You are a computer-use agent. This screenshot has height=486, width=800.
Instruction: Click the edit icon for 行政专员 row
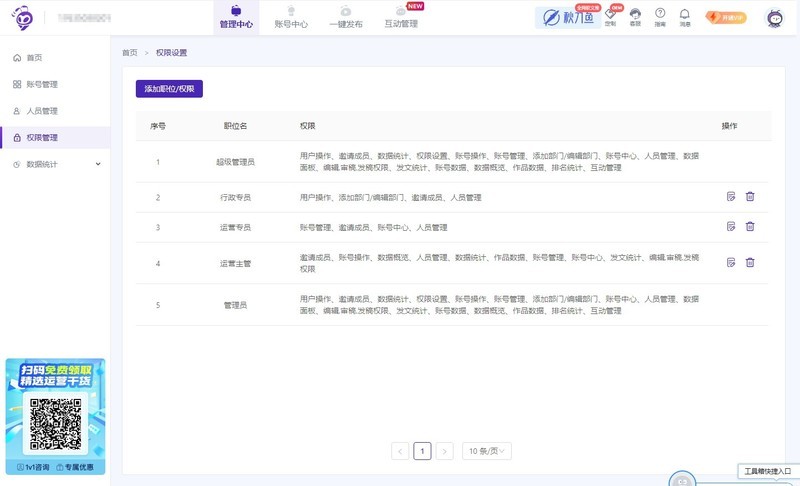point(731,197)
